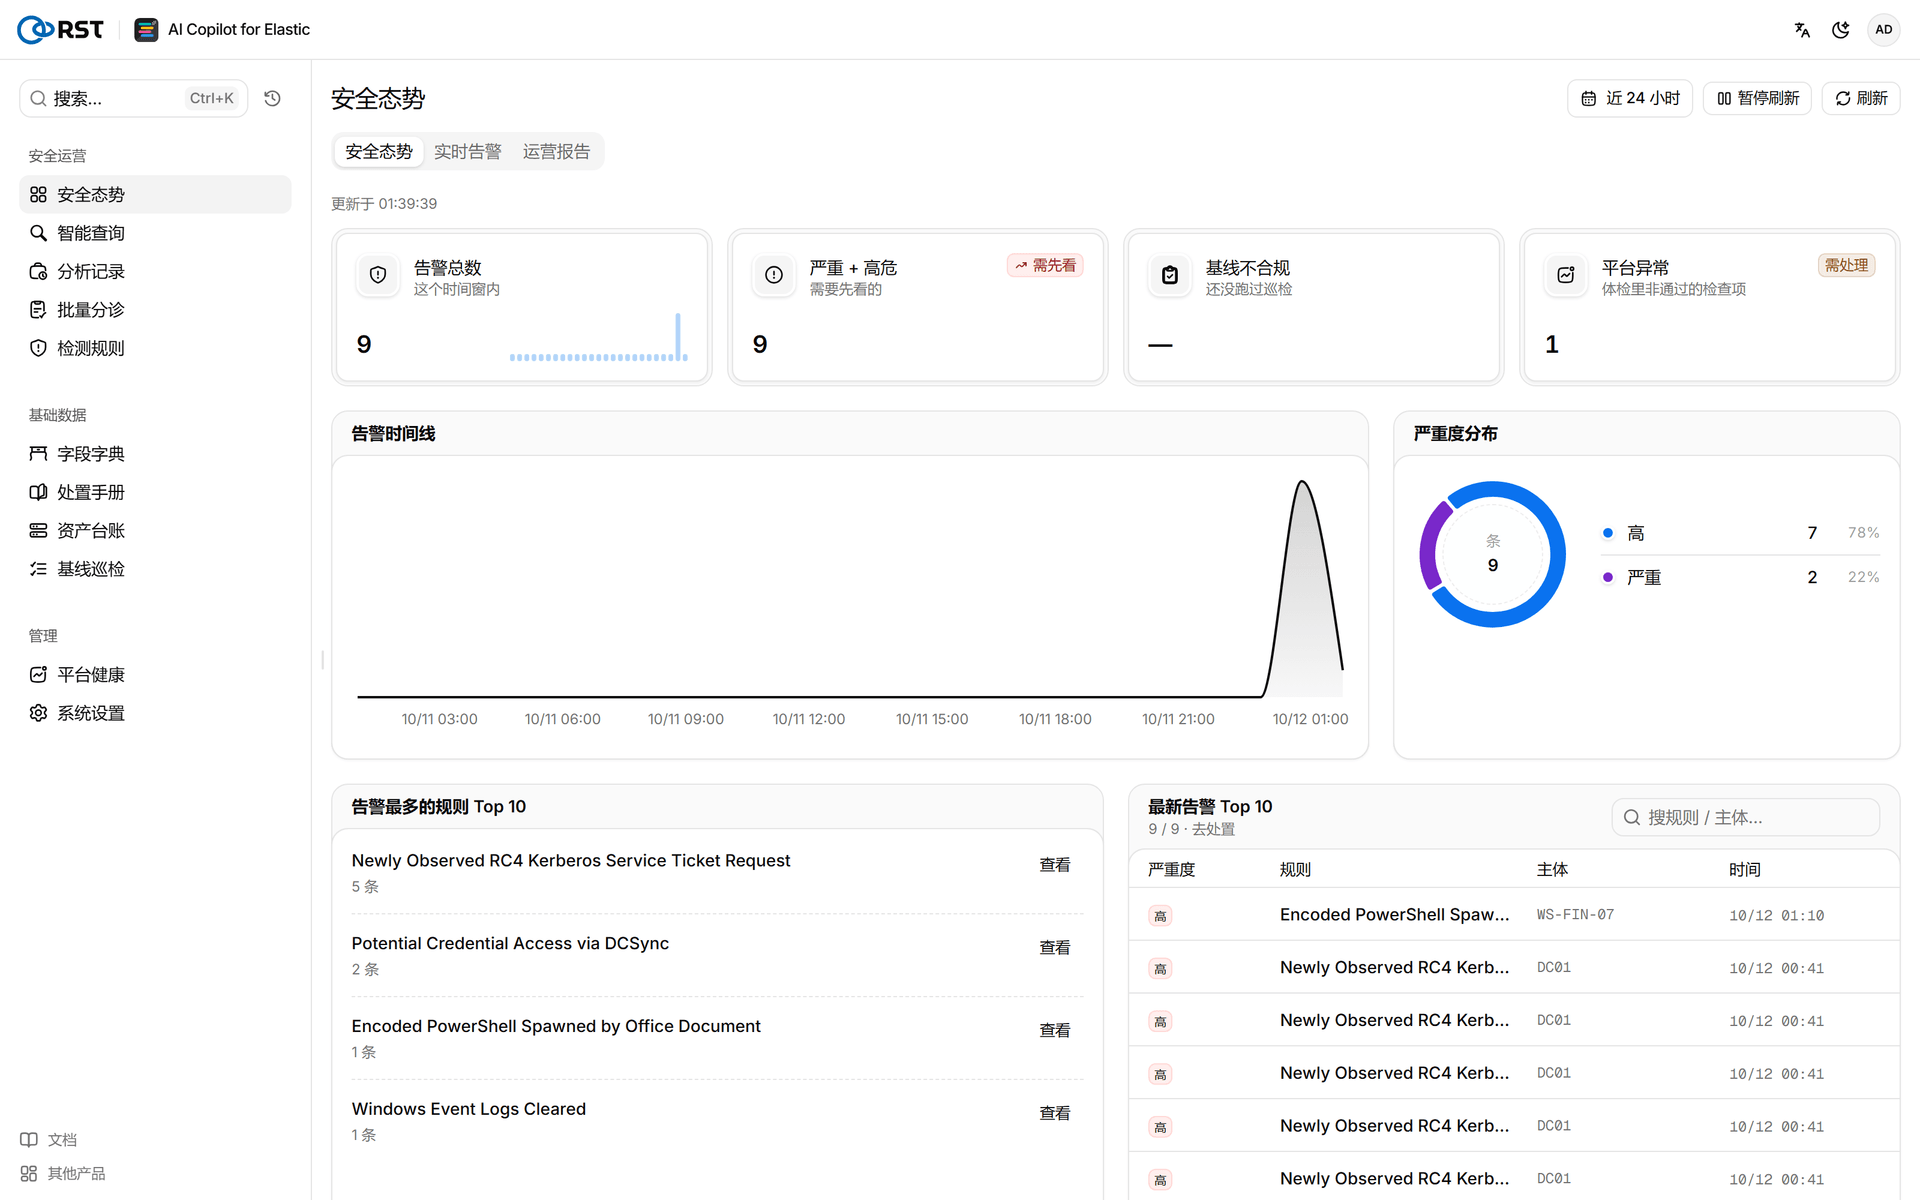The image size is (1920, 1200).
Task: Open the language translation icon
Action: pos(1802,30)
